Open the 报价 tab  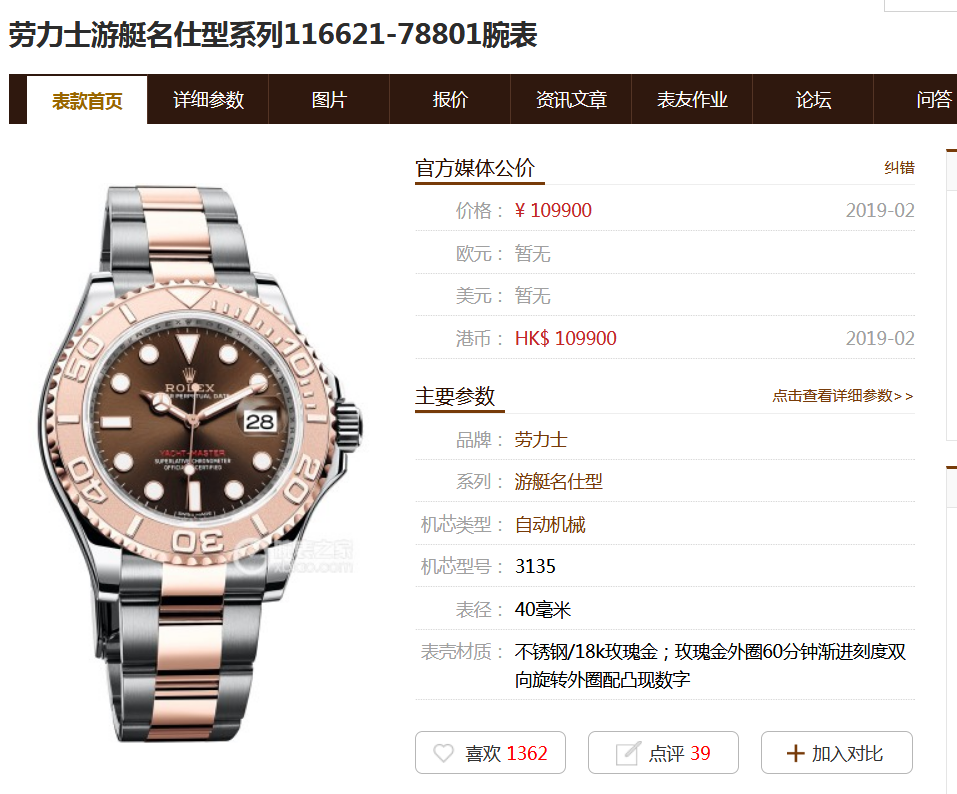(450, 99)
